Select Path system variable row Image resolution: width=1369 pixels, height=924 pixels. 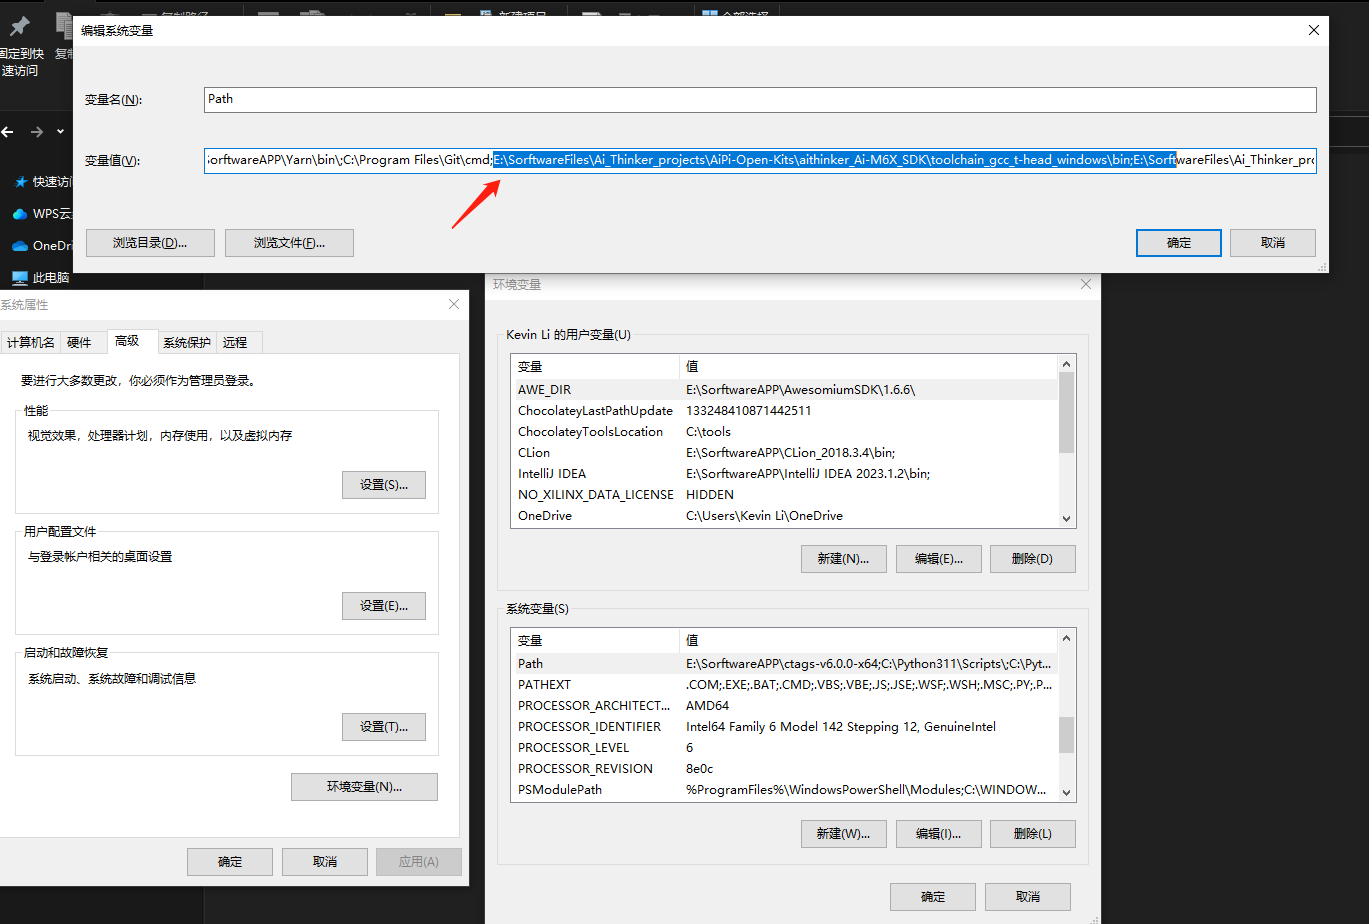point(784,664)
